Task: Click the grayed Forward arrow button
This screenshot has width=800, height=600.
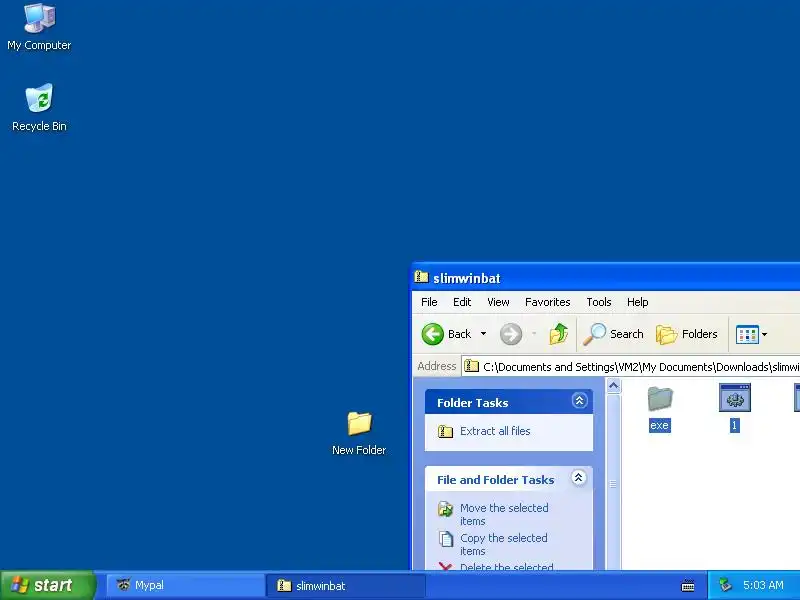Action: click(511, 334)
